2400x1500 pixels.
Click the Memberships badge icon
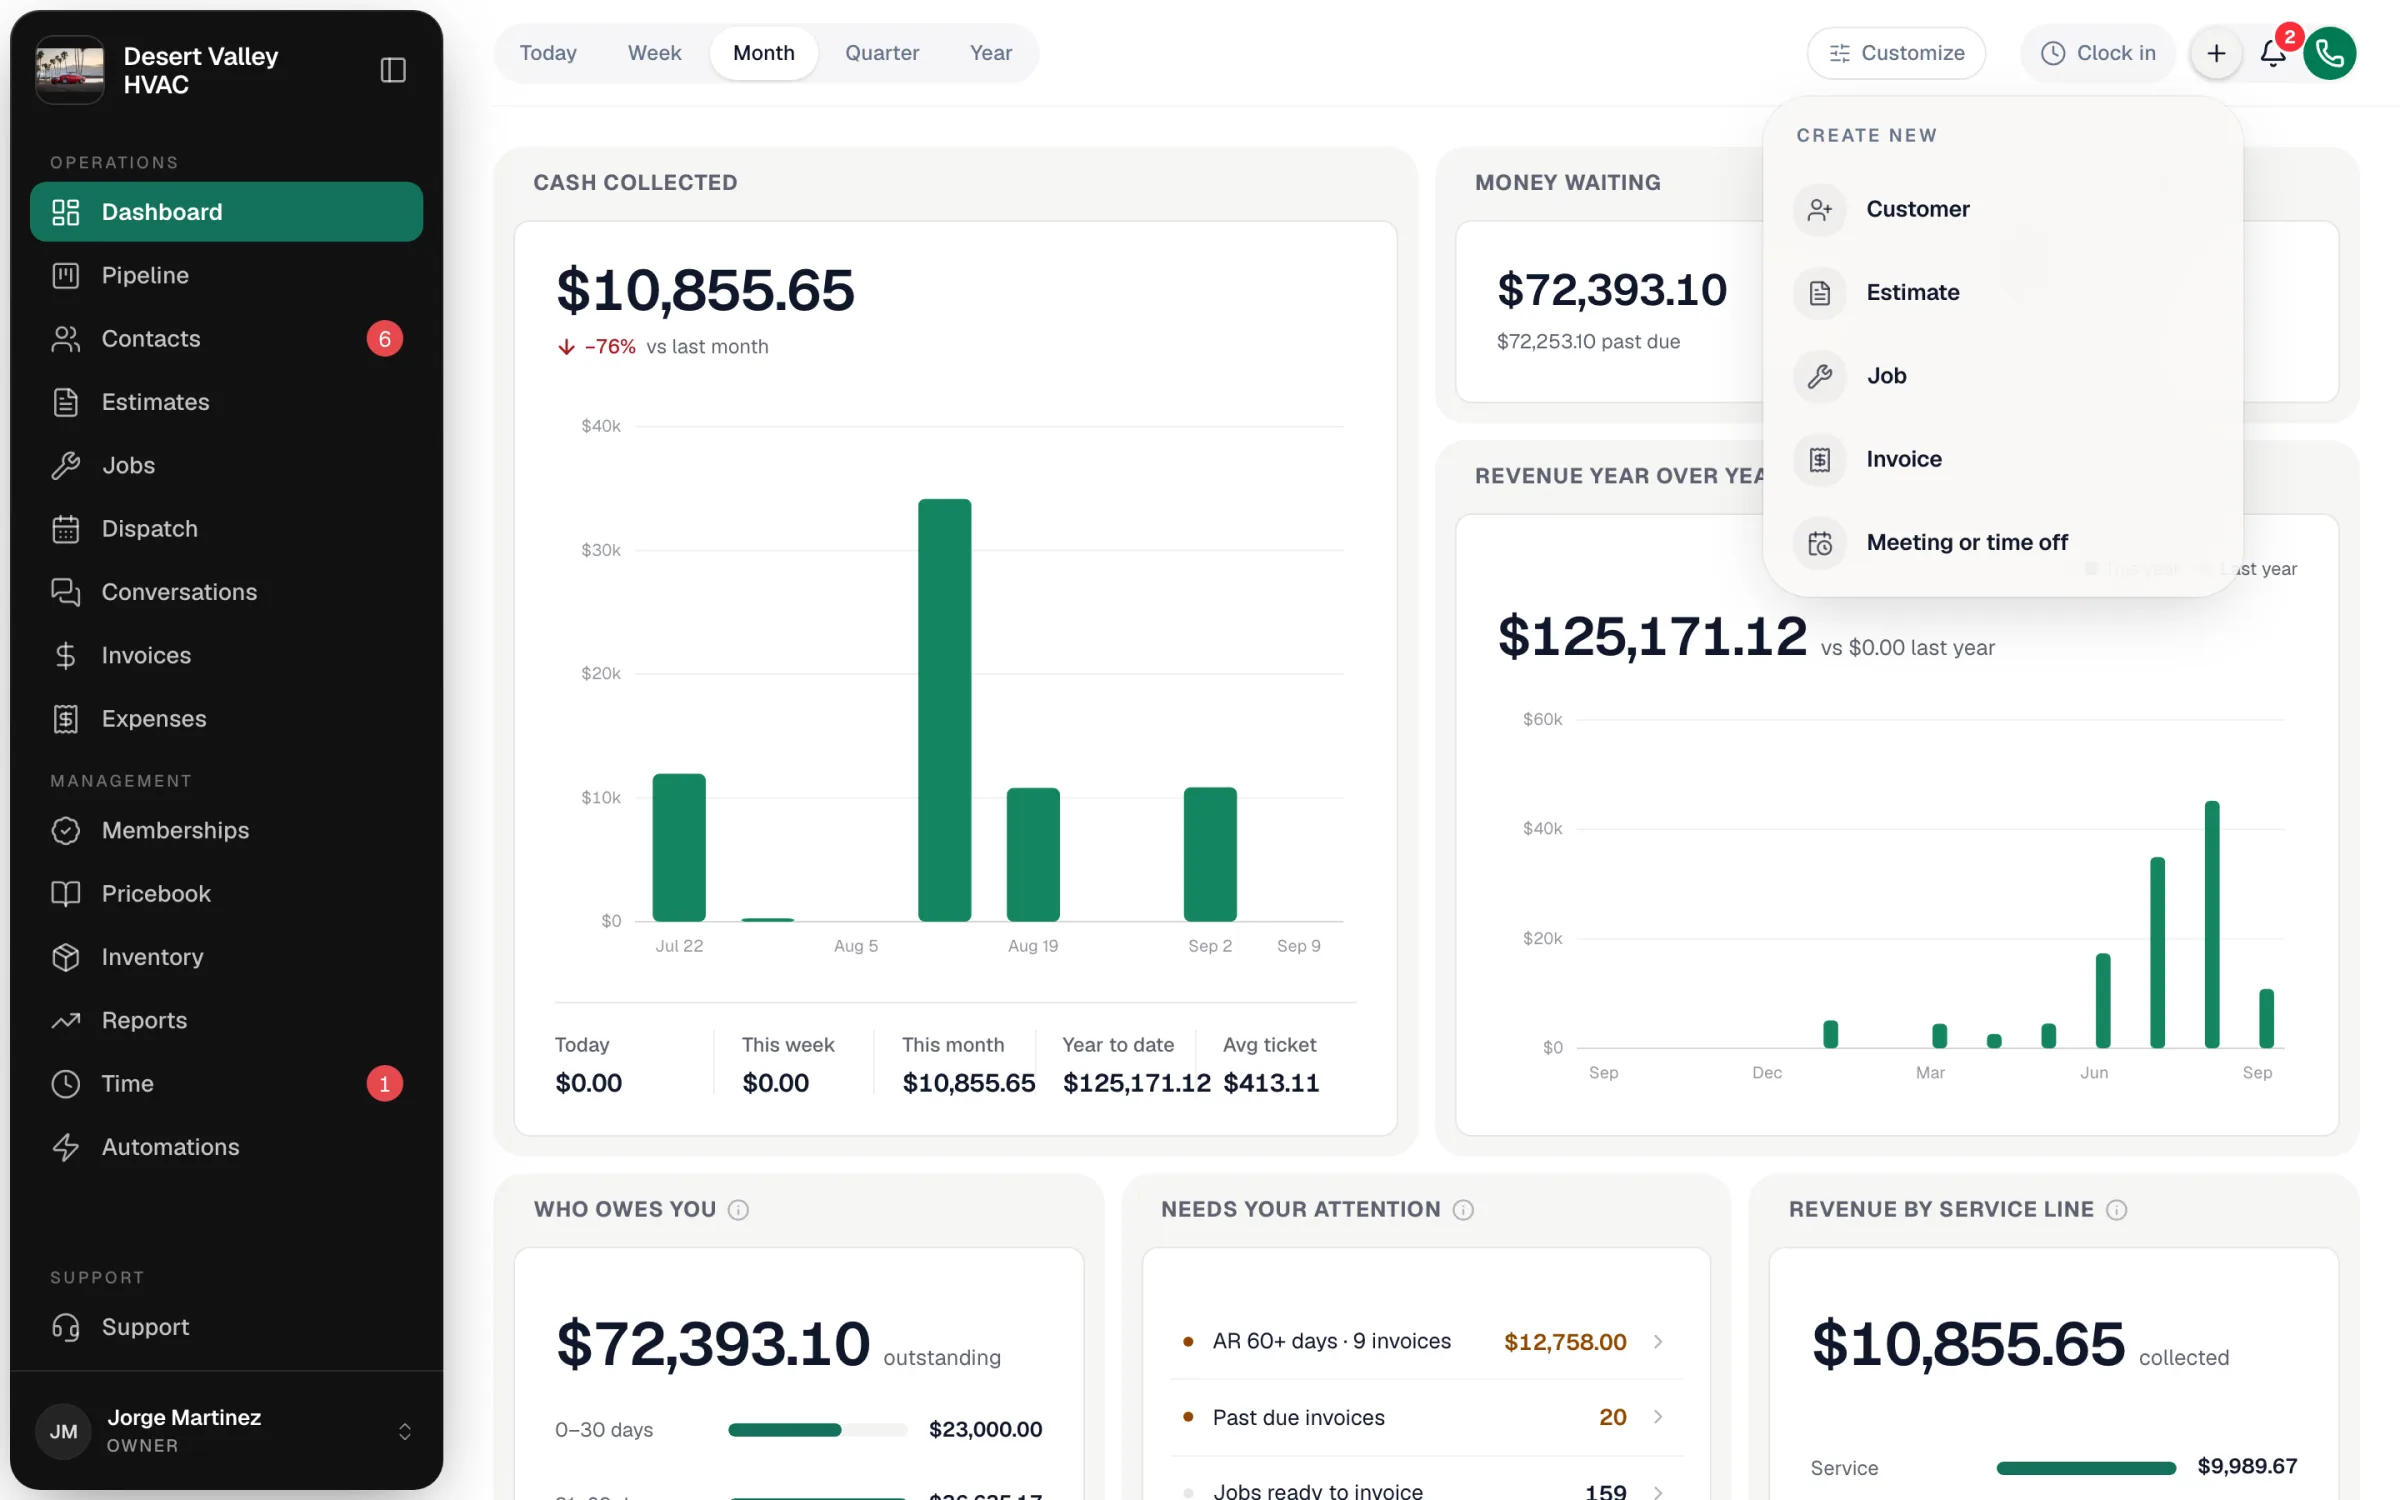point(66,831)
